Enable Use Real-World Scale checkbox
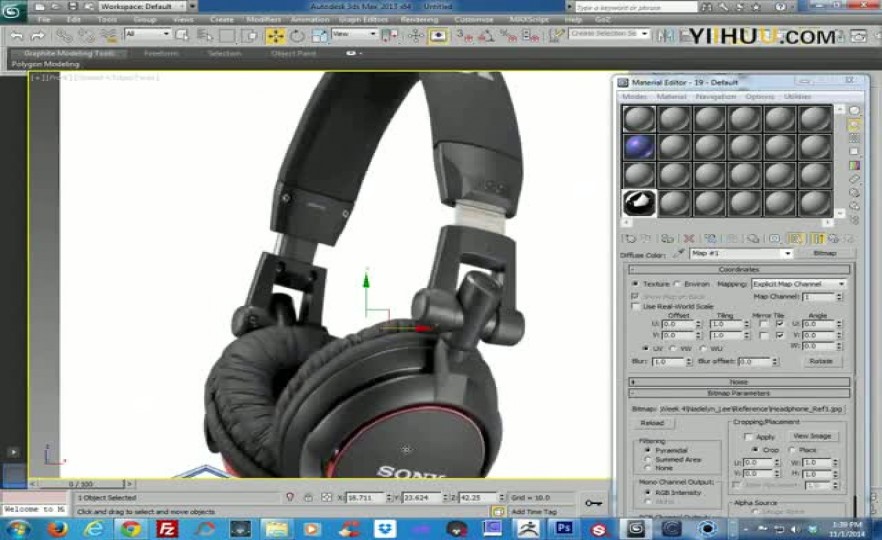The image size is (882, 540). pos(636,307)
